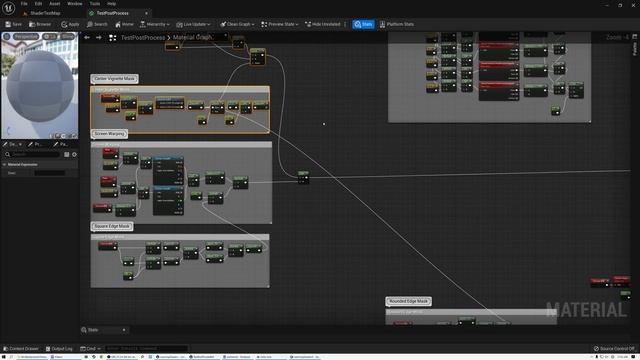Click the Material Graph breadcrumb
Screen dimensions: 640x360
[x=192, y=37]
